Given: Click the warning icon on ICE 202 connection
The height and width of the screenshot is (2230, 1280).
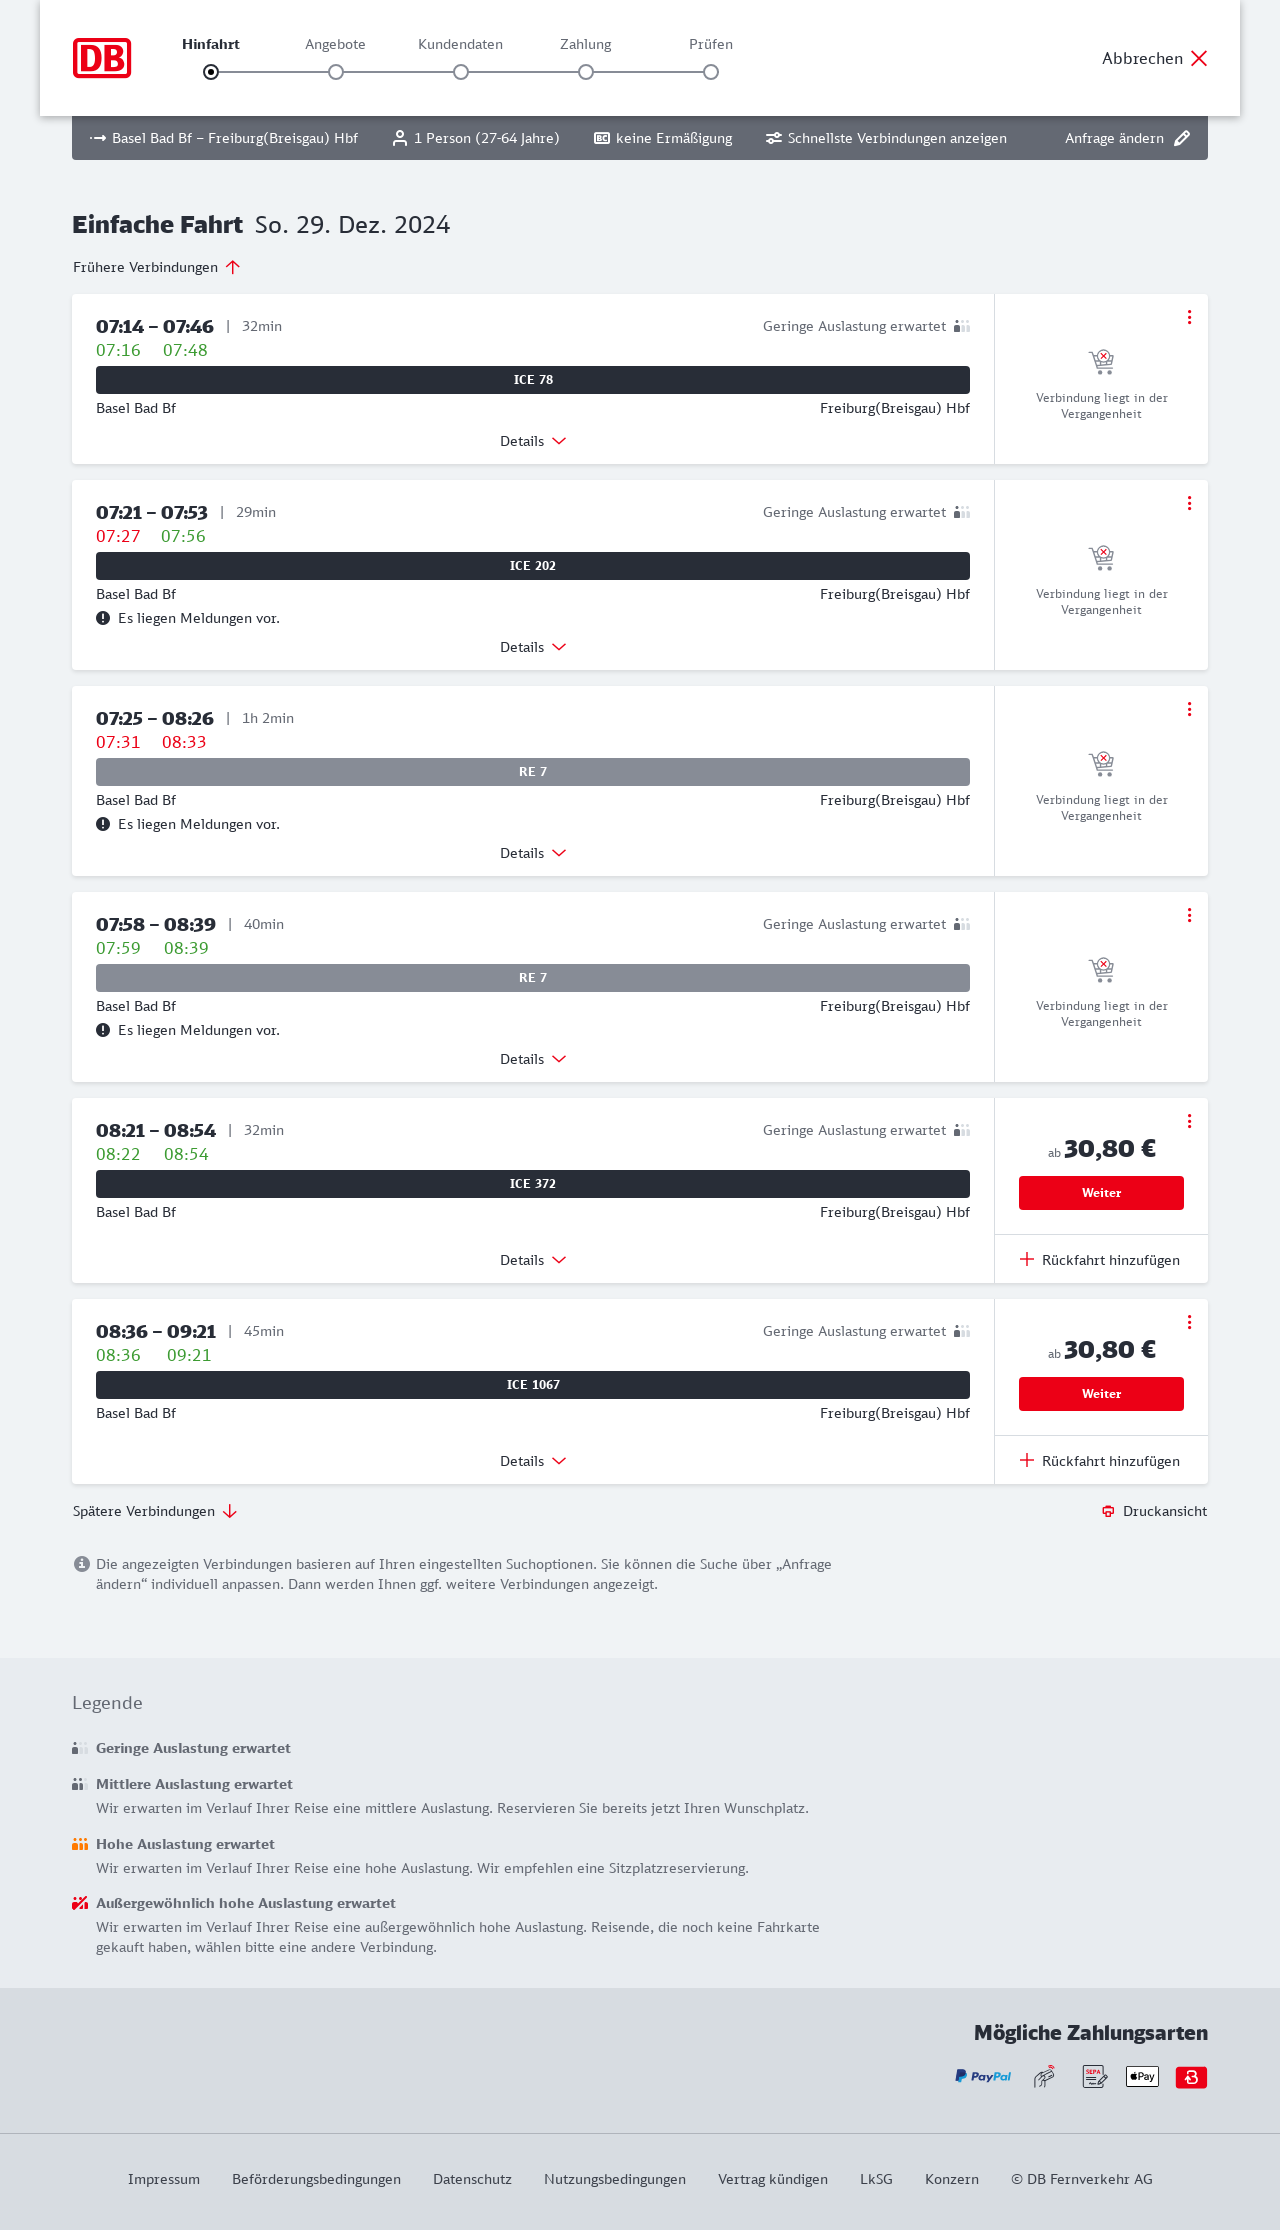Looking at the screenshot, I should click(x=103, y=618).
